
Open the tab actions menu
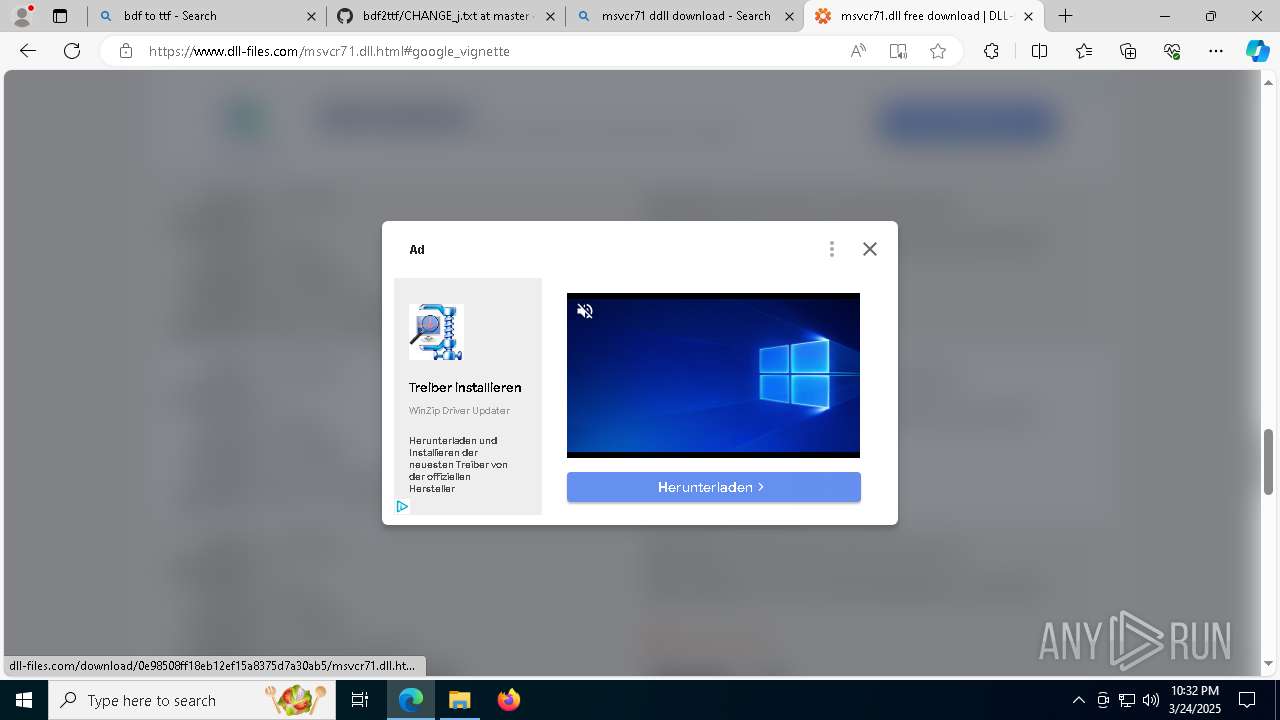click(x=60, y=16)
